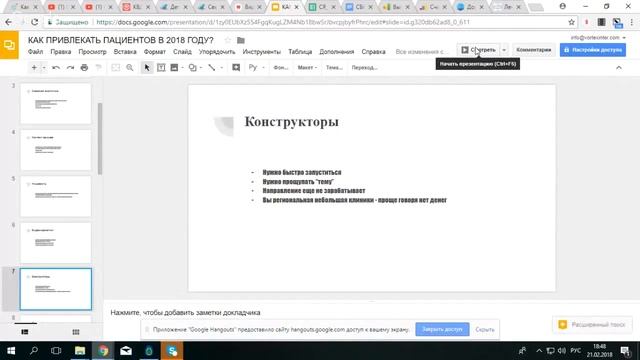The image size is (640, 360).
Task: Start the presentation with Смотреть button
Action: pyautogui.click(x=478, y=50)
